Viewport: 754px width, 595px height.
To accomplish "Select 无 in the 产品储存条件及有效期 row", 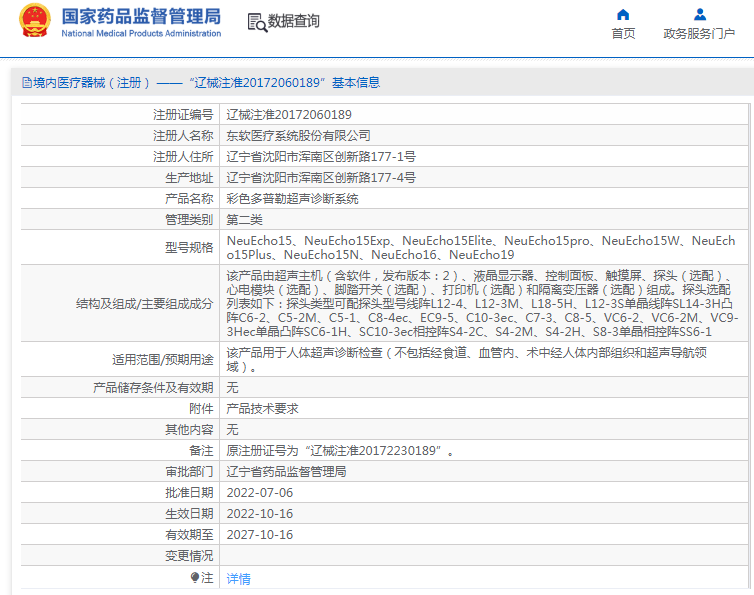I will (x=232, y=388).
